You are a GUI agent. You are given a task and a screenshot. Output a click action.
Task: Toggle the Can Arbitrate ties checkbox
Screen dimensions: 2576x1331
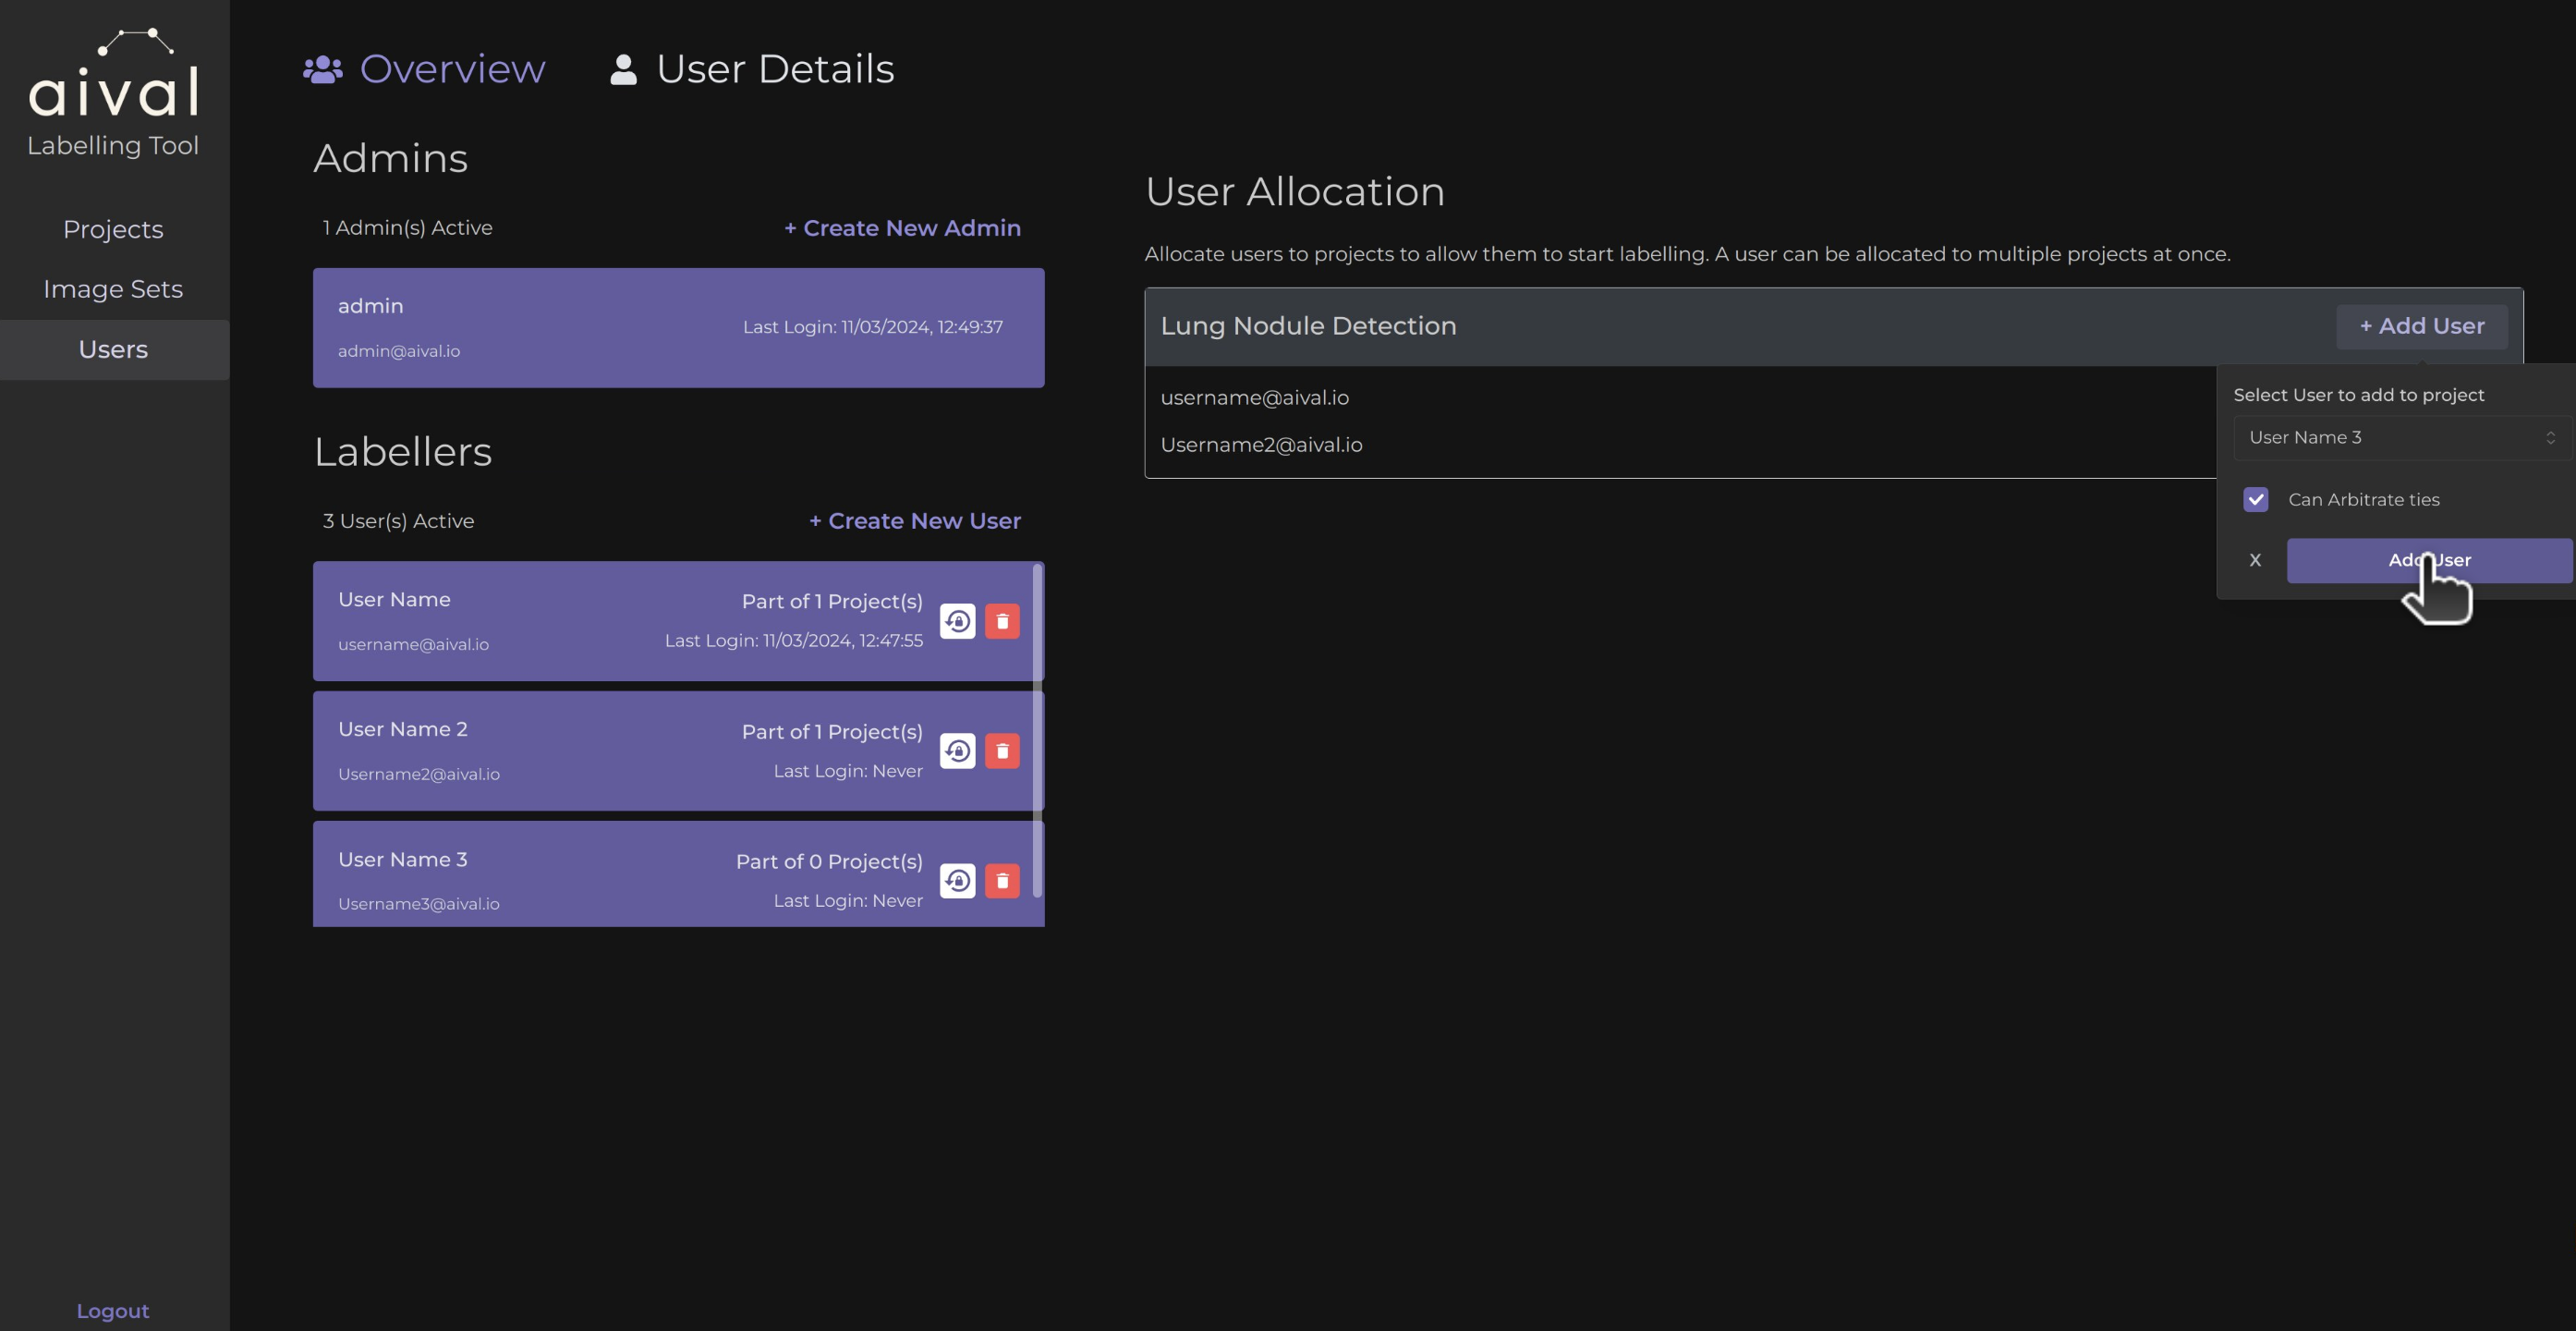[x=2257, y=499]
